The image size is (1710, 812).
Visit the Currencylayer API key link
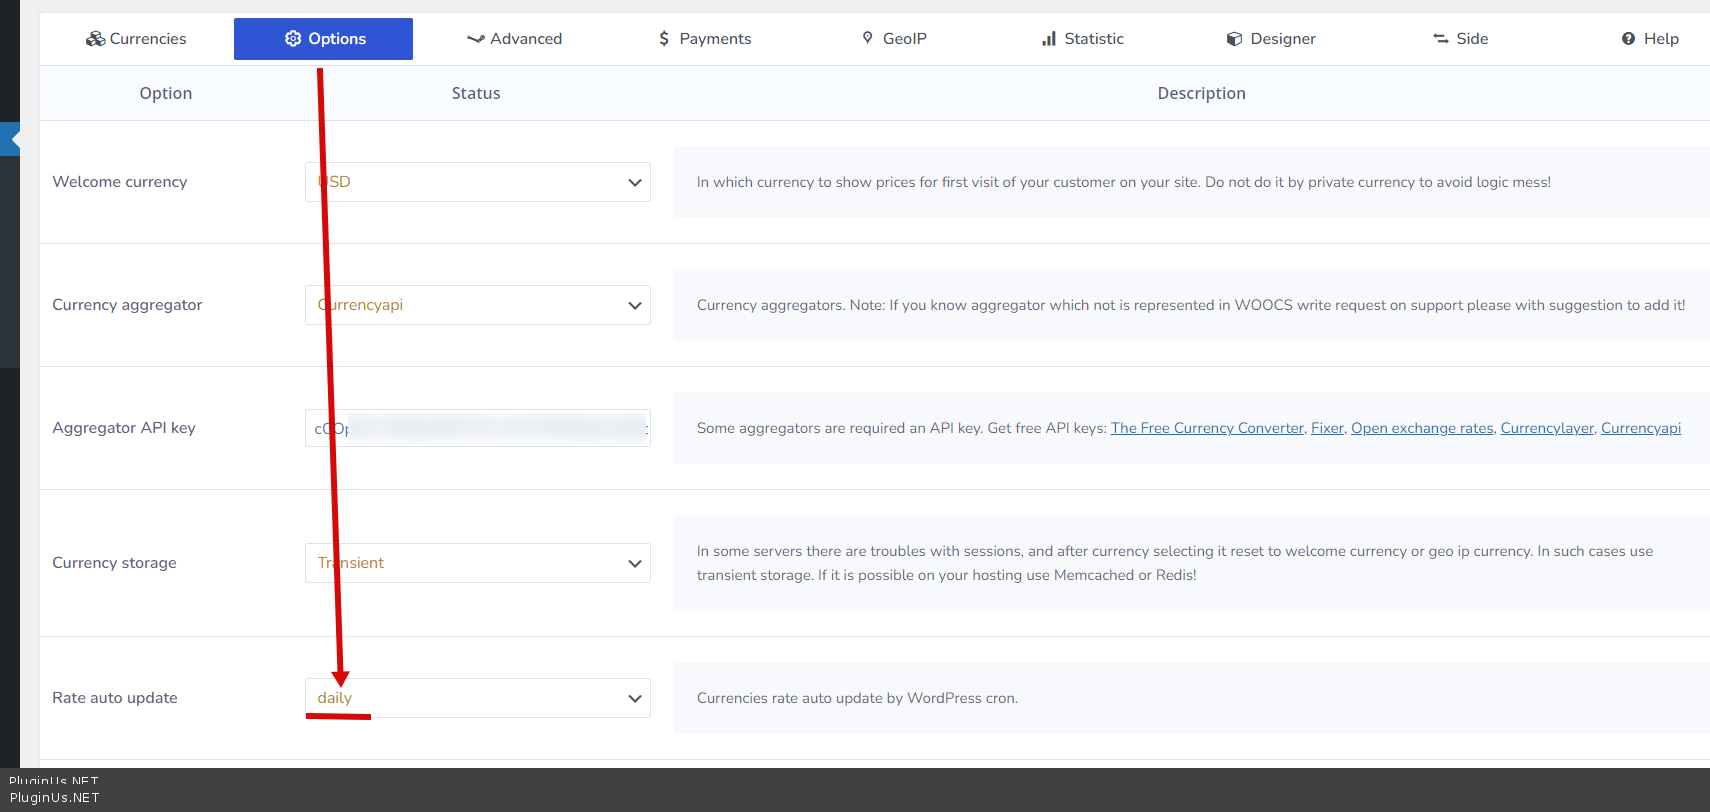click(x=1547, y=428)
